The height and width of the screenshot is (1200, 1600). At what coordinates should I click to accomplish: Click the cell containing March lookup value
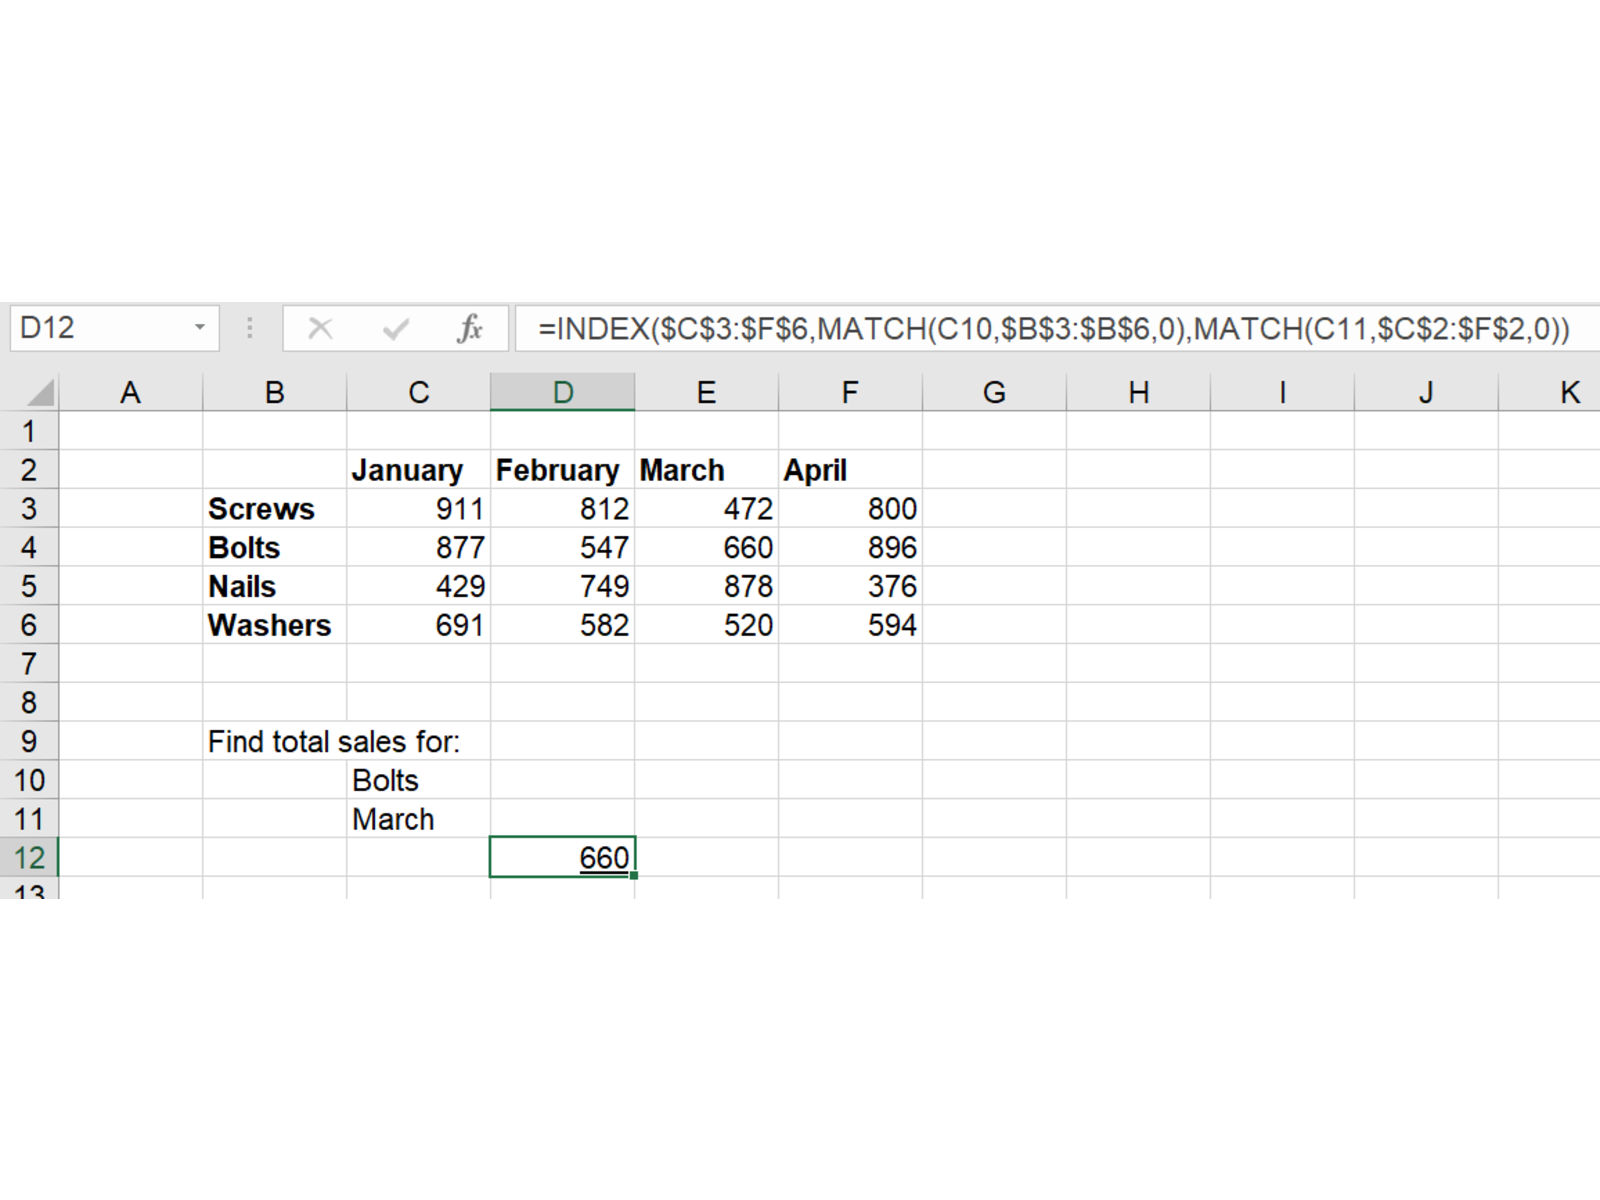pos(418,820)
